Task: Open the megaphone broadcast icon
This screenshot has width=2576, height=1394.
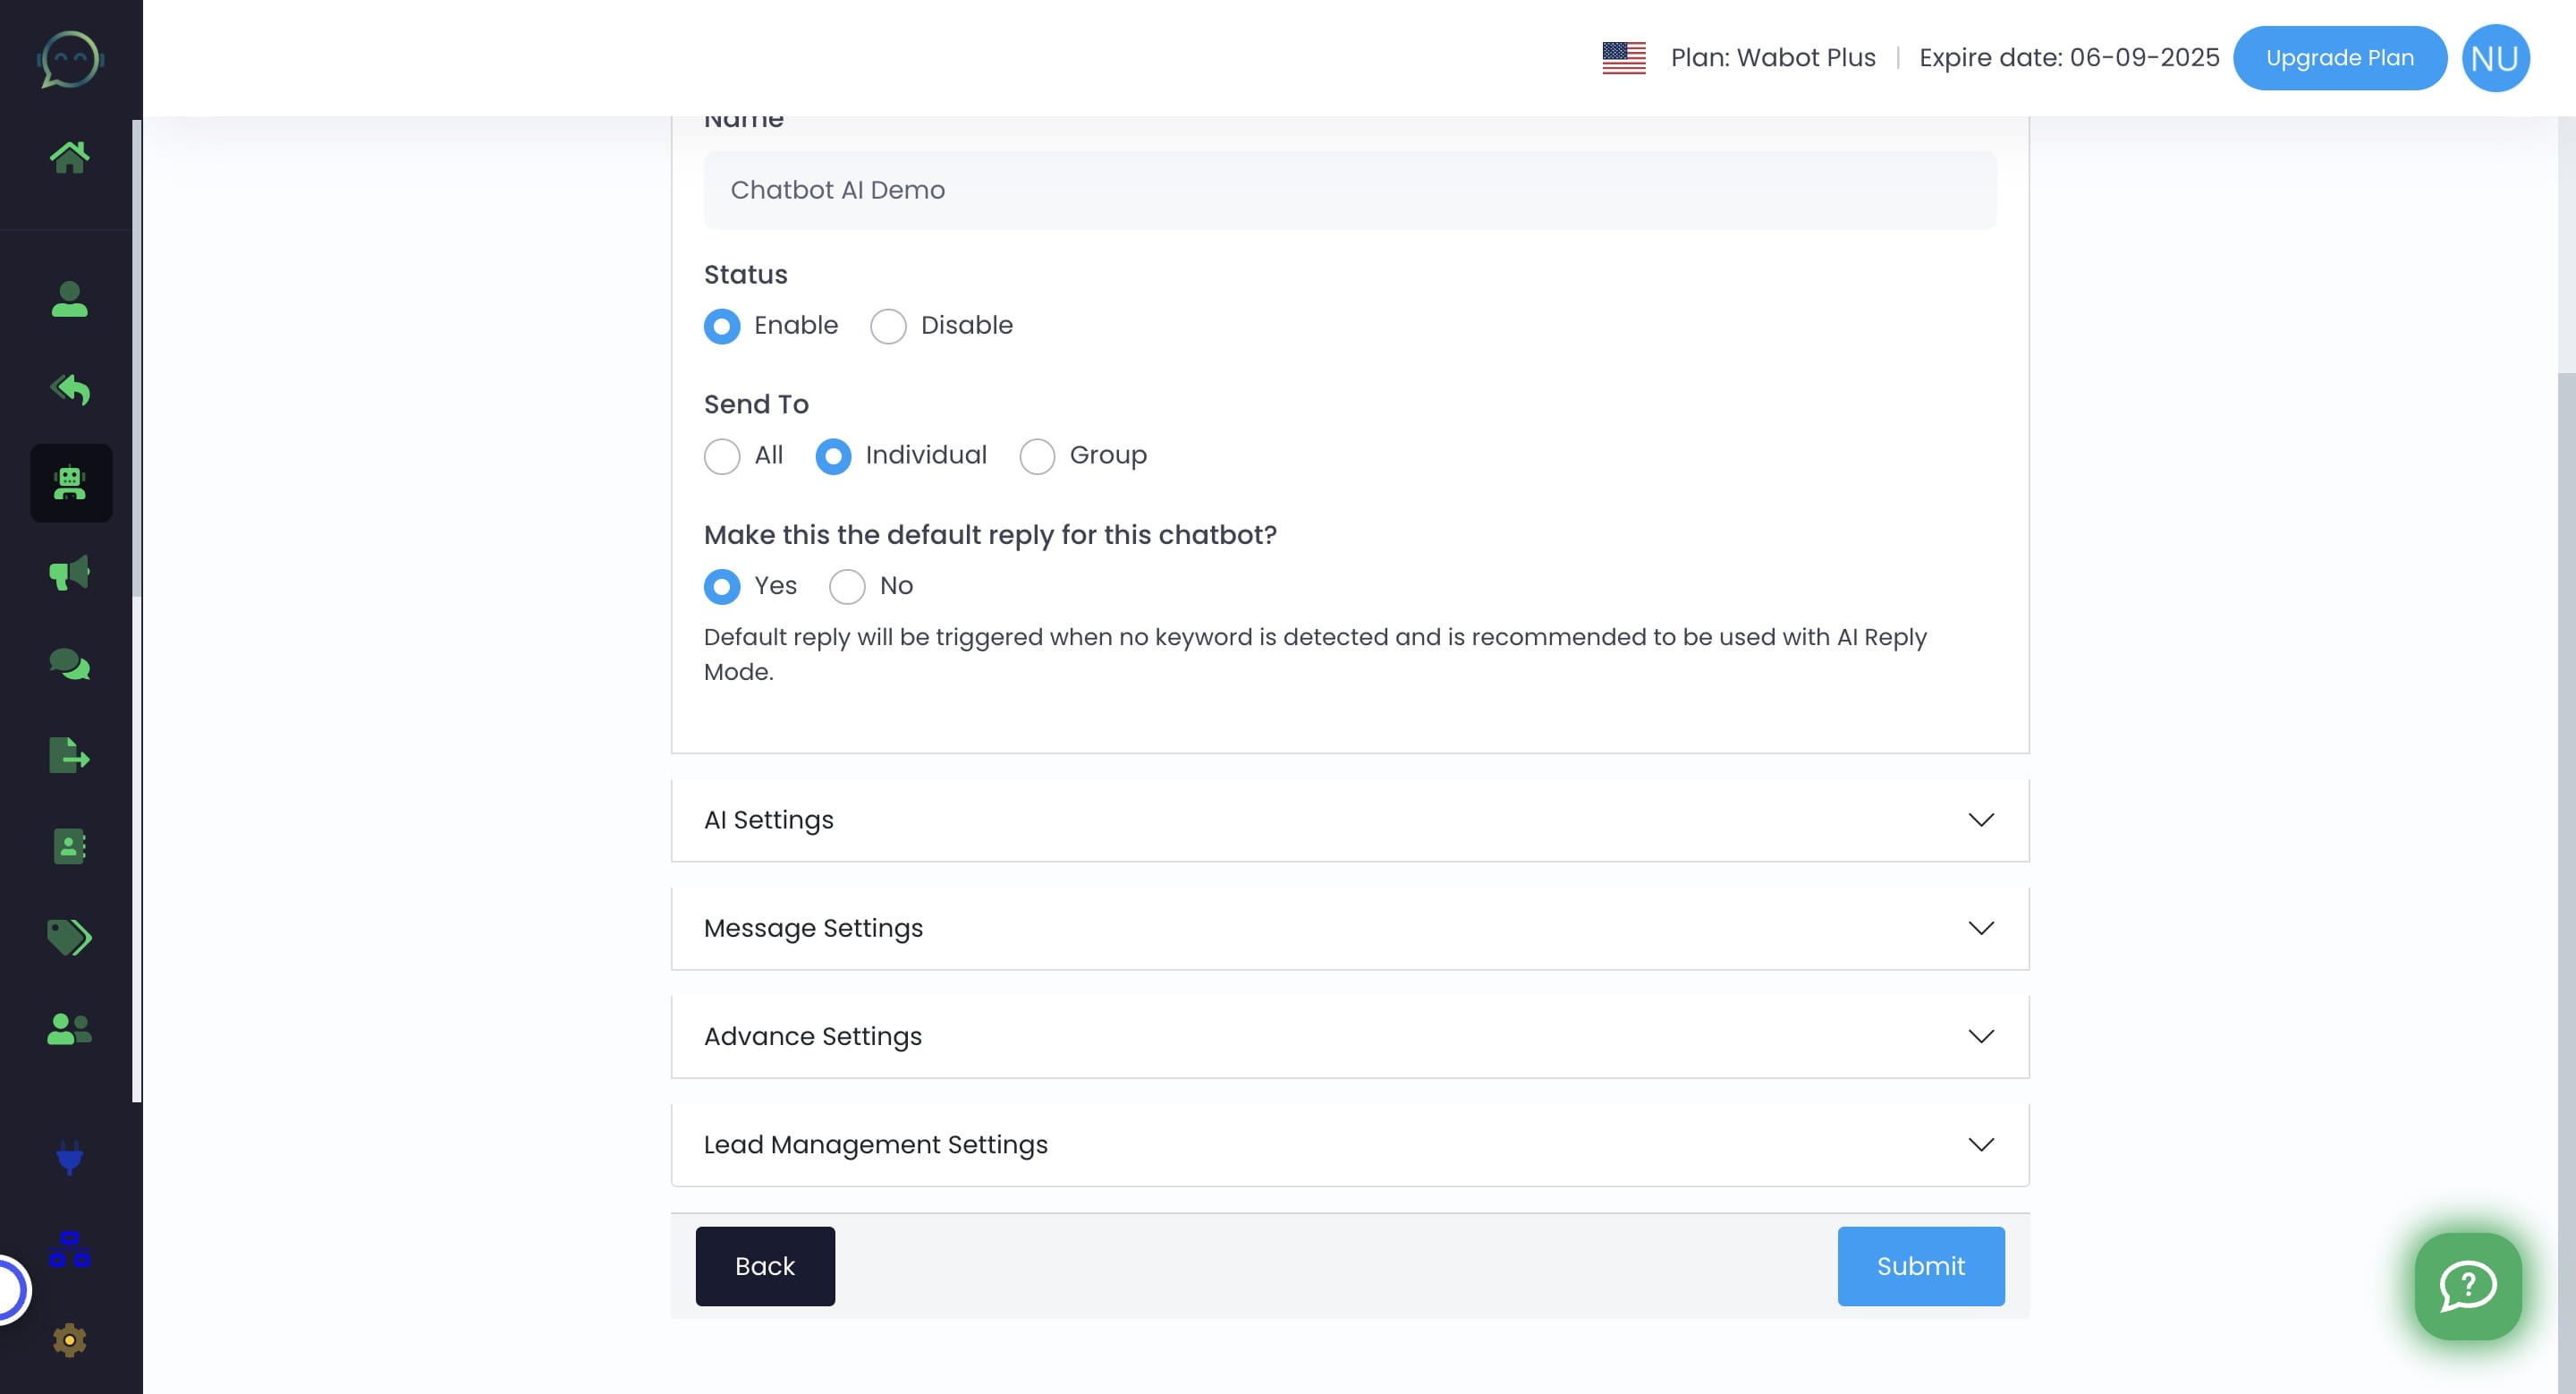Action: click(x=69, y=573)
